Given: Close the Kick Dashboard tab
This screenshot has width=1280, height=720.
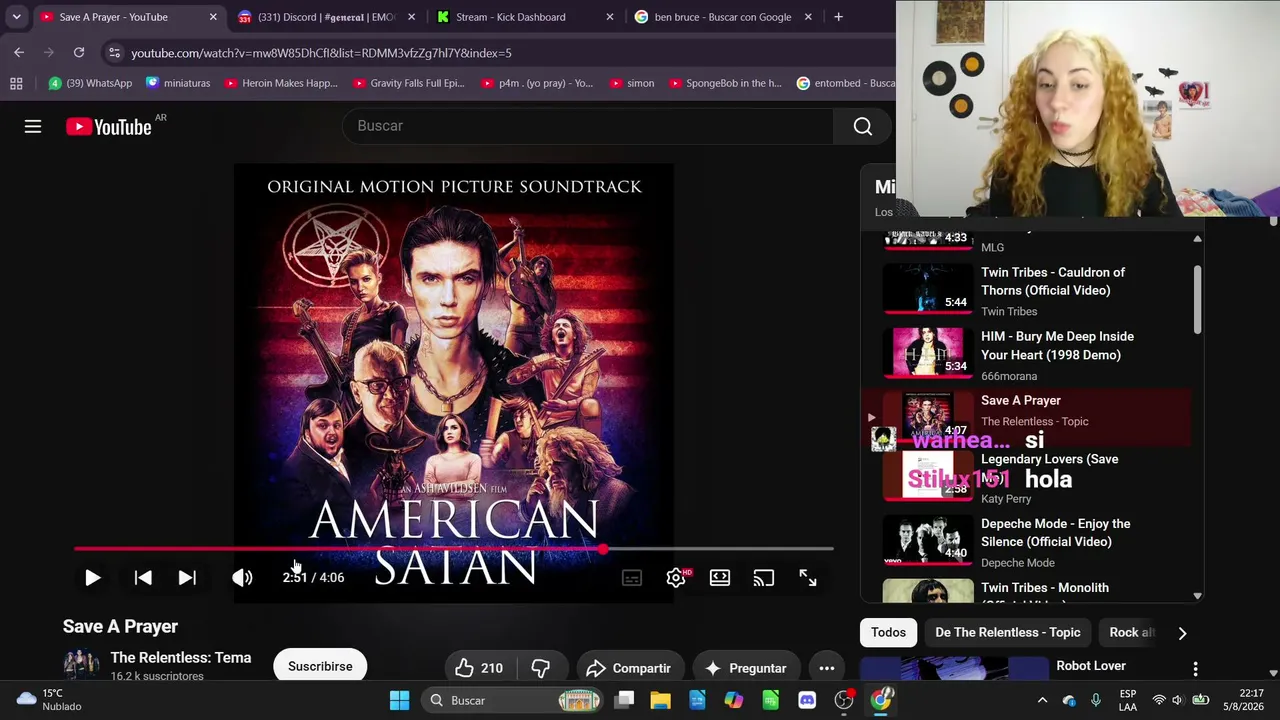Looking at the screenshot, I should point(610,17).
